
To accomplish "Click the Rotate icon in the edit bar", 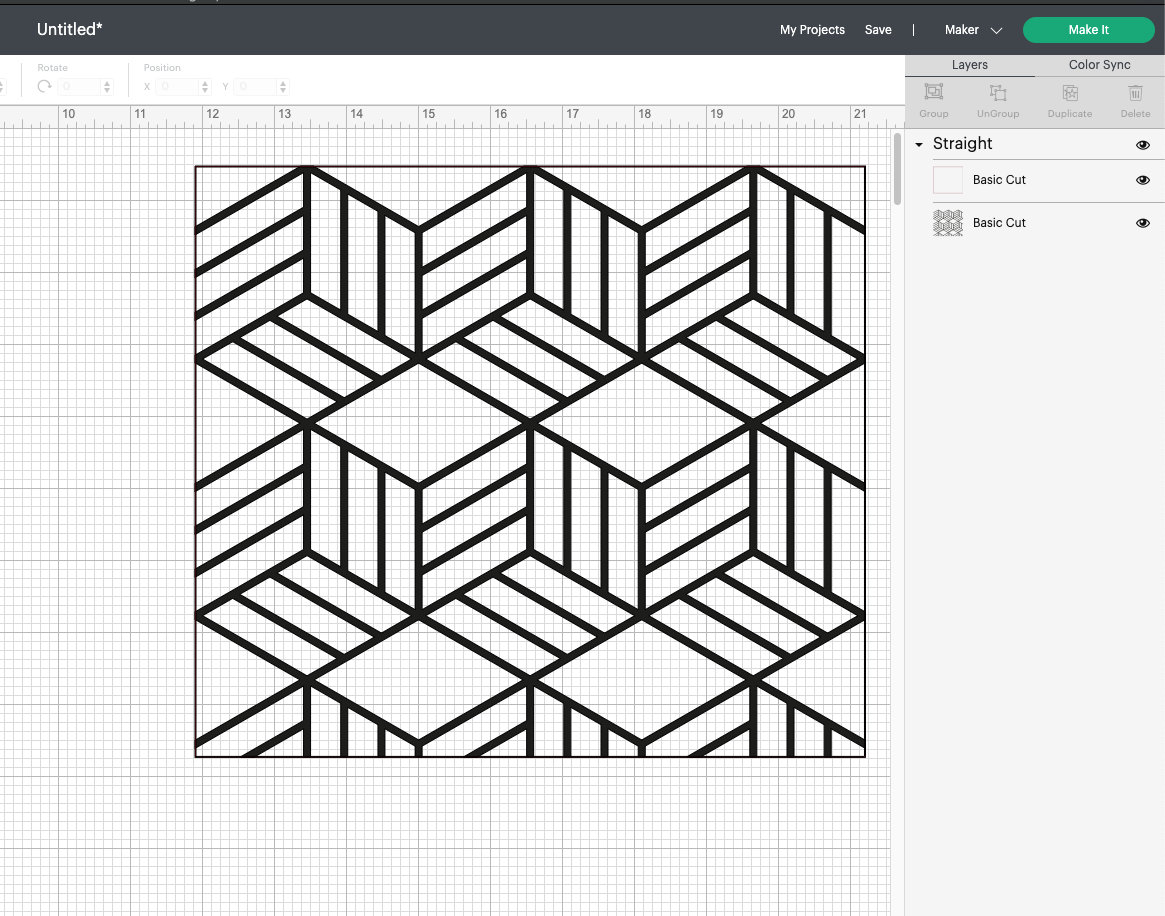I will point(44,87).
